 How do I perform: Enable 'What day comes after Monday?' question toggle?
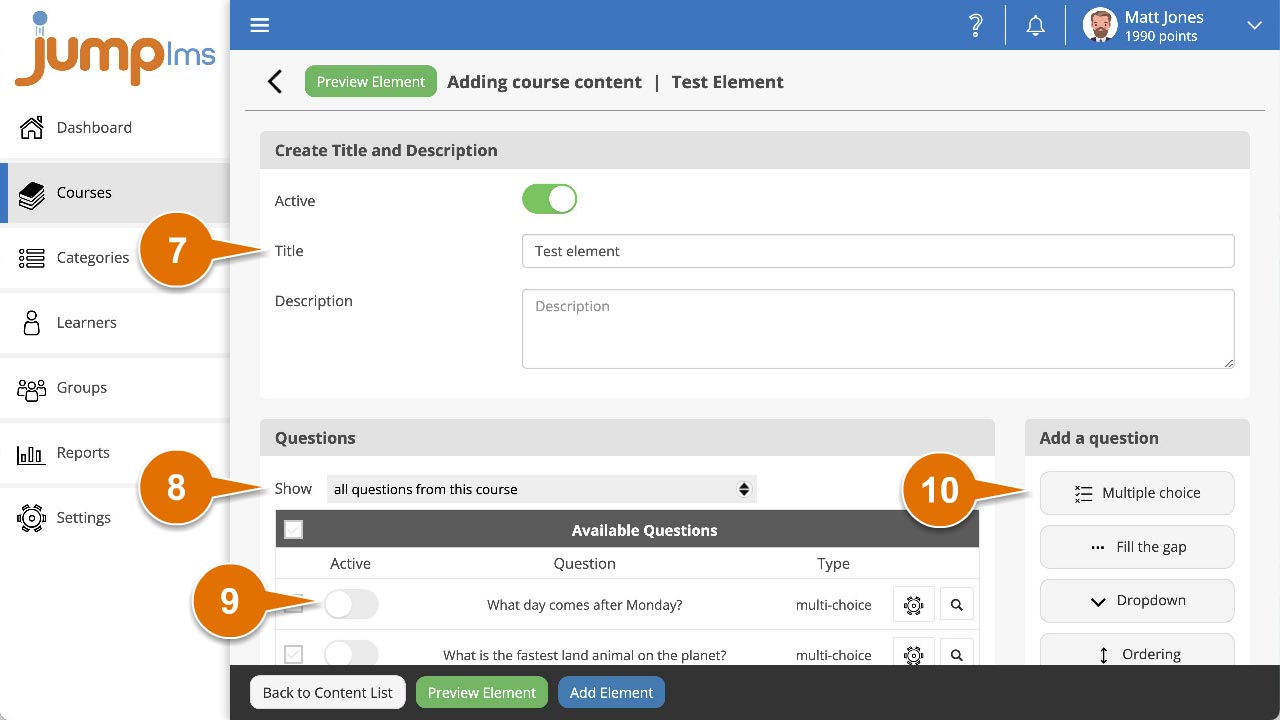[x=351, y=604]
